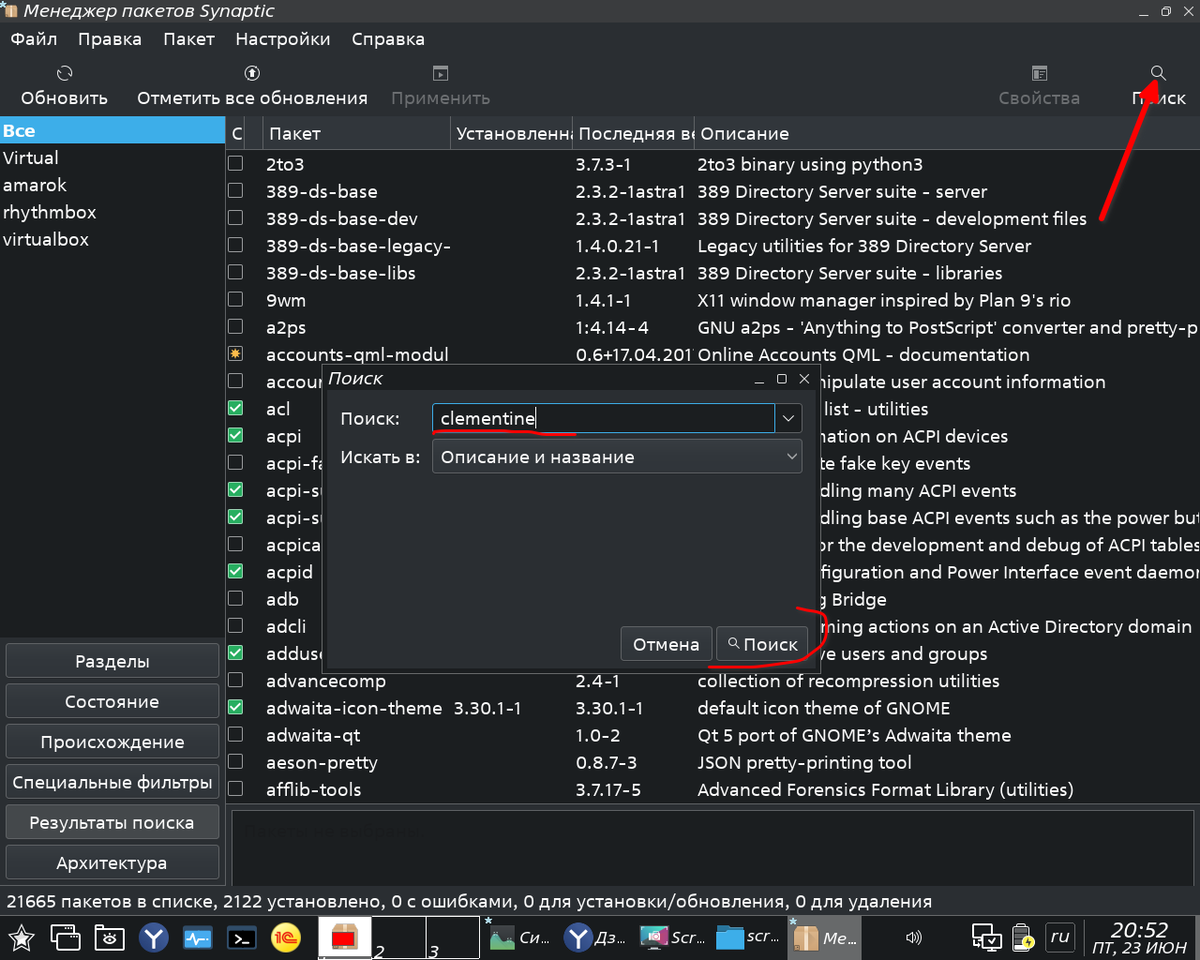The image size is (1200, 960).
Task: Switch to the scr… folder window
Action: pos(747,938)
